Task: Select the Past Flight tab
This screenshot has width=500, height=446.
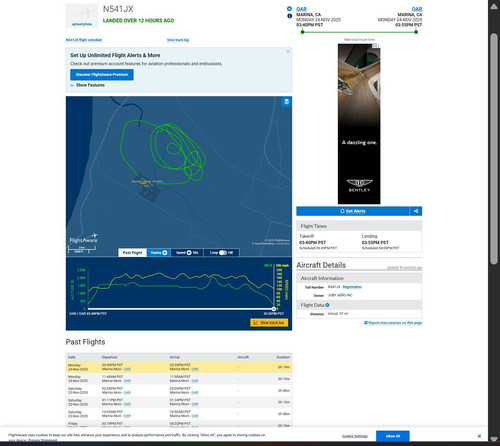Action: (132, 253)
